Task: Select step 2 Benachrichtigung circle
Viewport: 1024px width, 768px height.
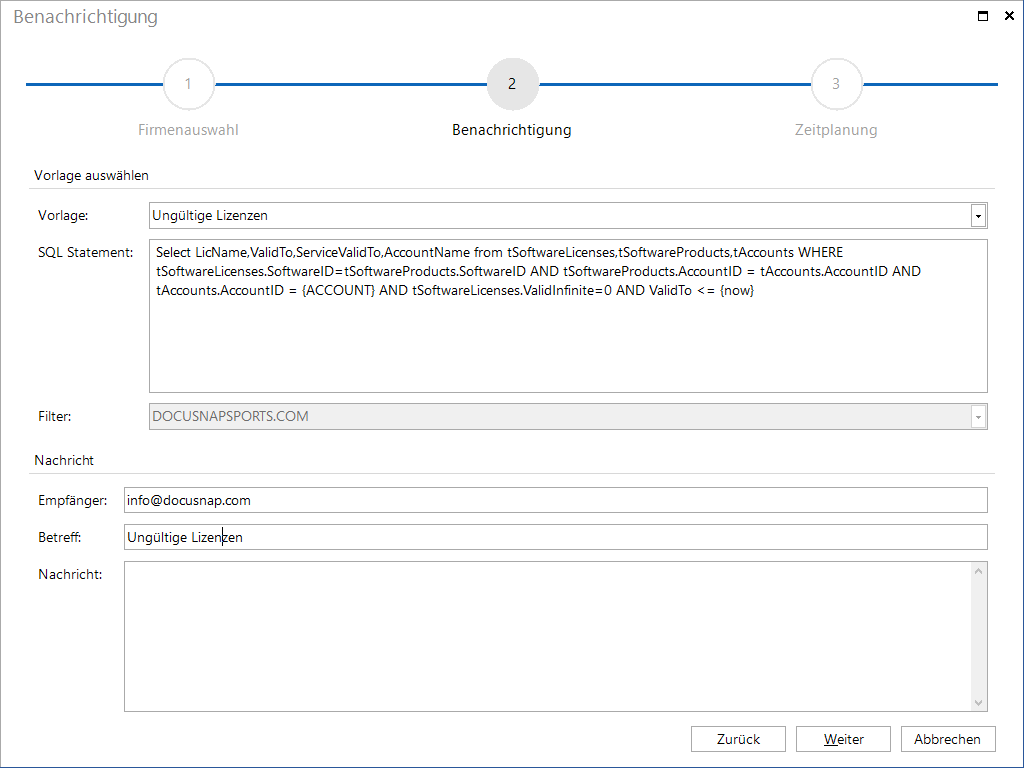Action: pyautogui.click(x=513, y=84)
